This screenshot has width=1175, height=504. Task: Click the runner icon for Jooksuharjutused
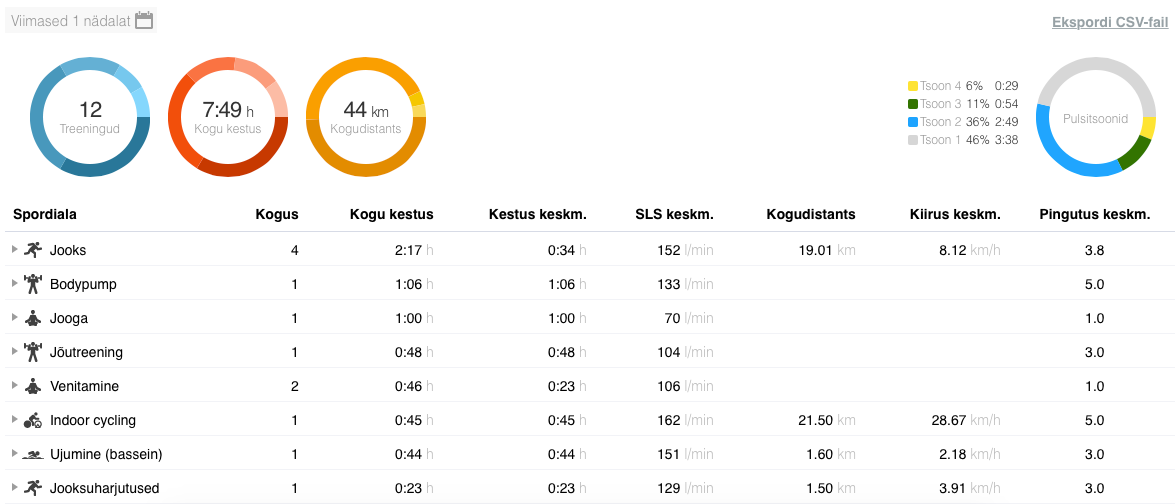coord(34,488)
